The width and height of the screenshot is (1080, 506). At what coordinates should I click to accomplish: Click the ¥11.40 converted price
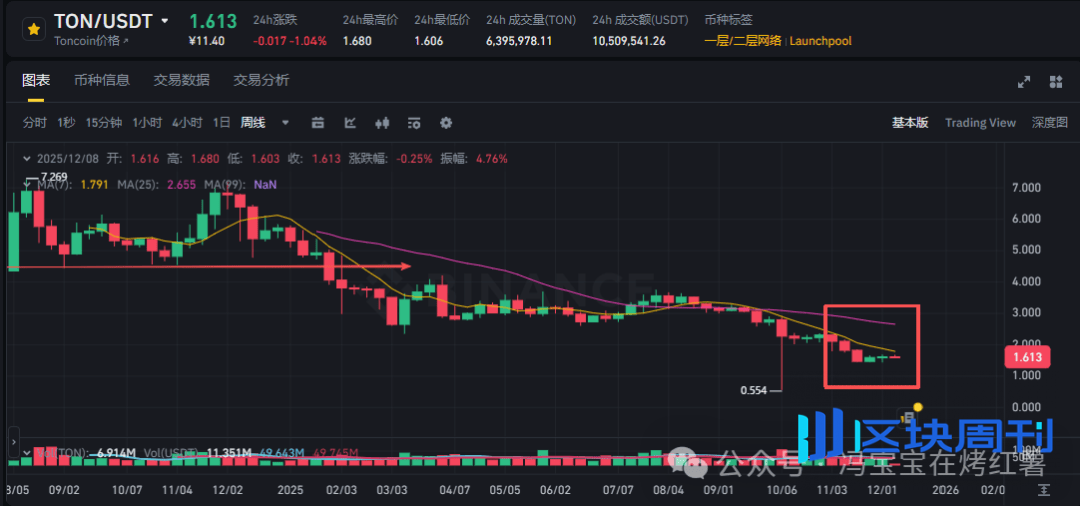coord(206,41)
